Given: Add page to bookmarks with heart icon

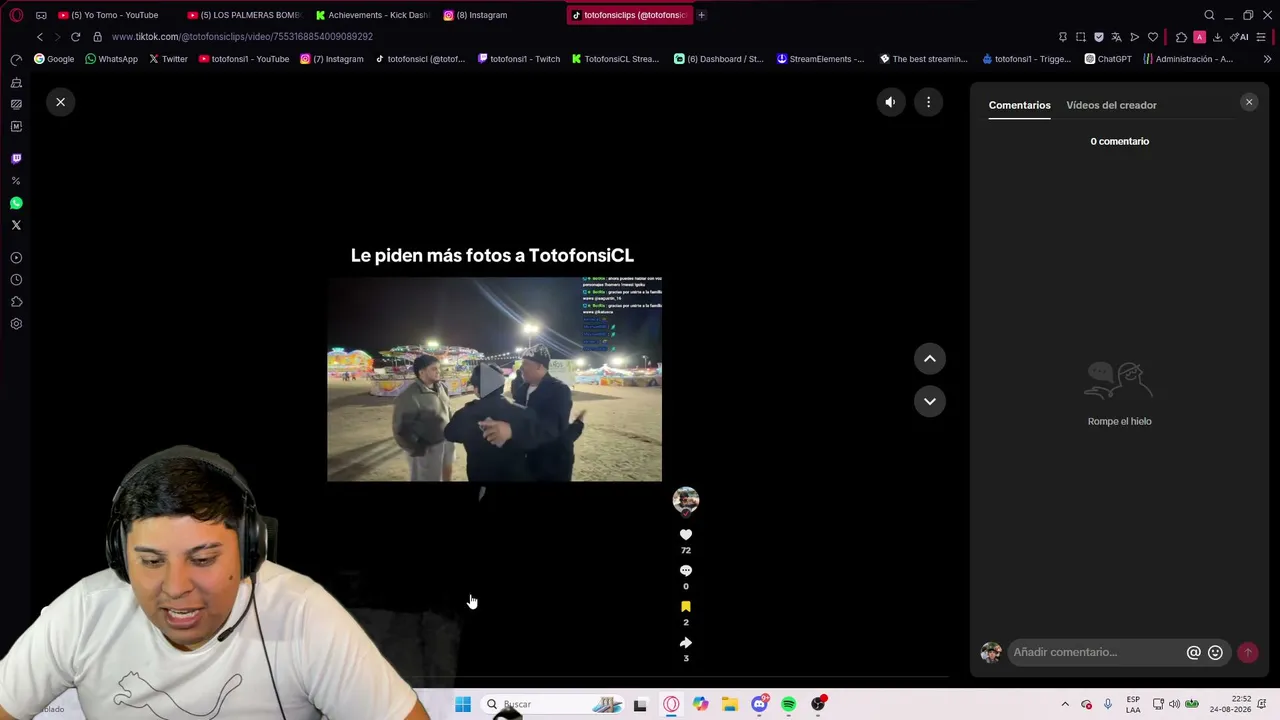Looking at the screenshot, I should click(1153, 37).
